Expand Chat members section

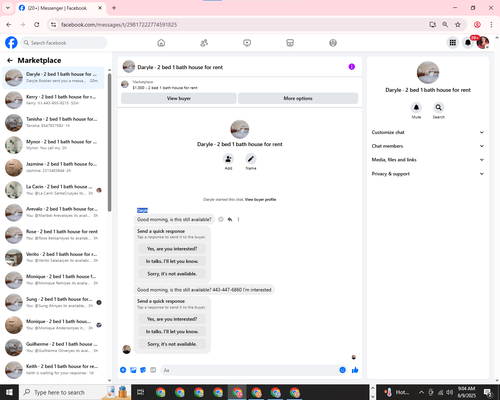428,146
